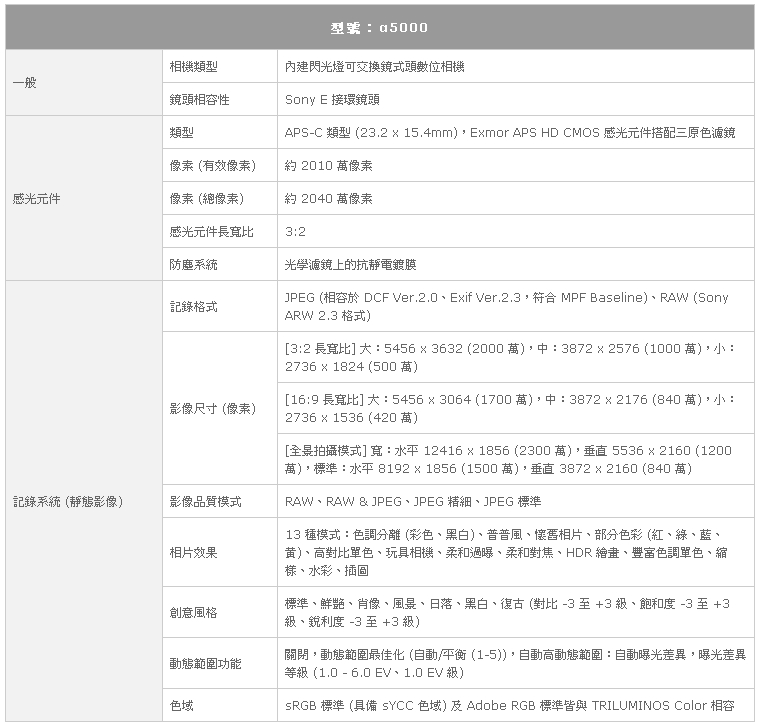
Task: Select the 13 種模式 photo effects cell
Action: pyautogui.click(x=516, y=552)
